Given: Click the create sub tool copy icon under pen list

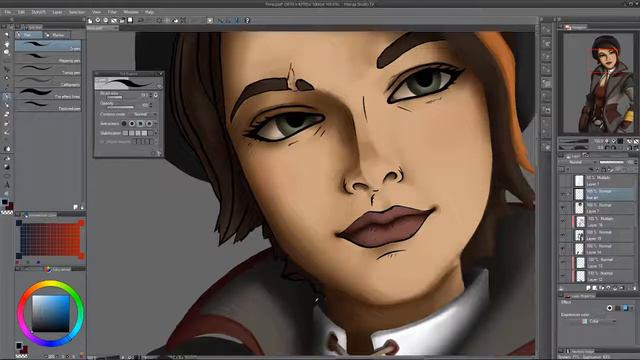Looking at the screenshot, I should tap(76, 207).
